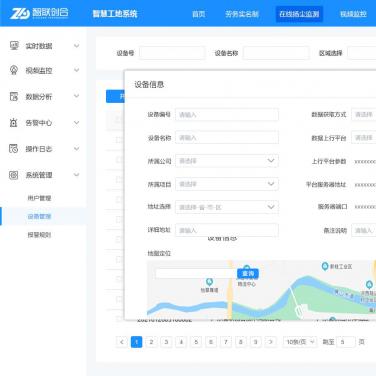Click the 区域选择 filter box
The image size is (376, 376).
(x=362, y=53)
